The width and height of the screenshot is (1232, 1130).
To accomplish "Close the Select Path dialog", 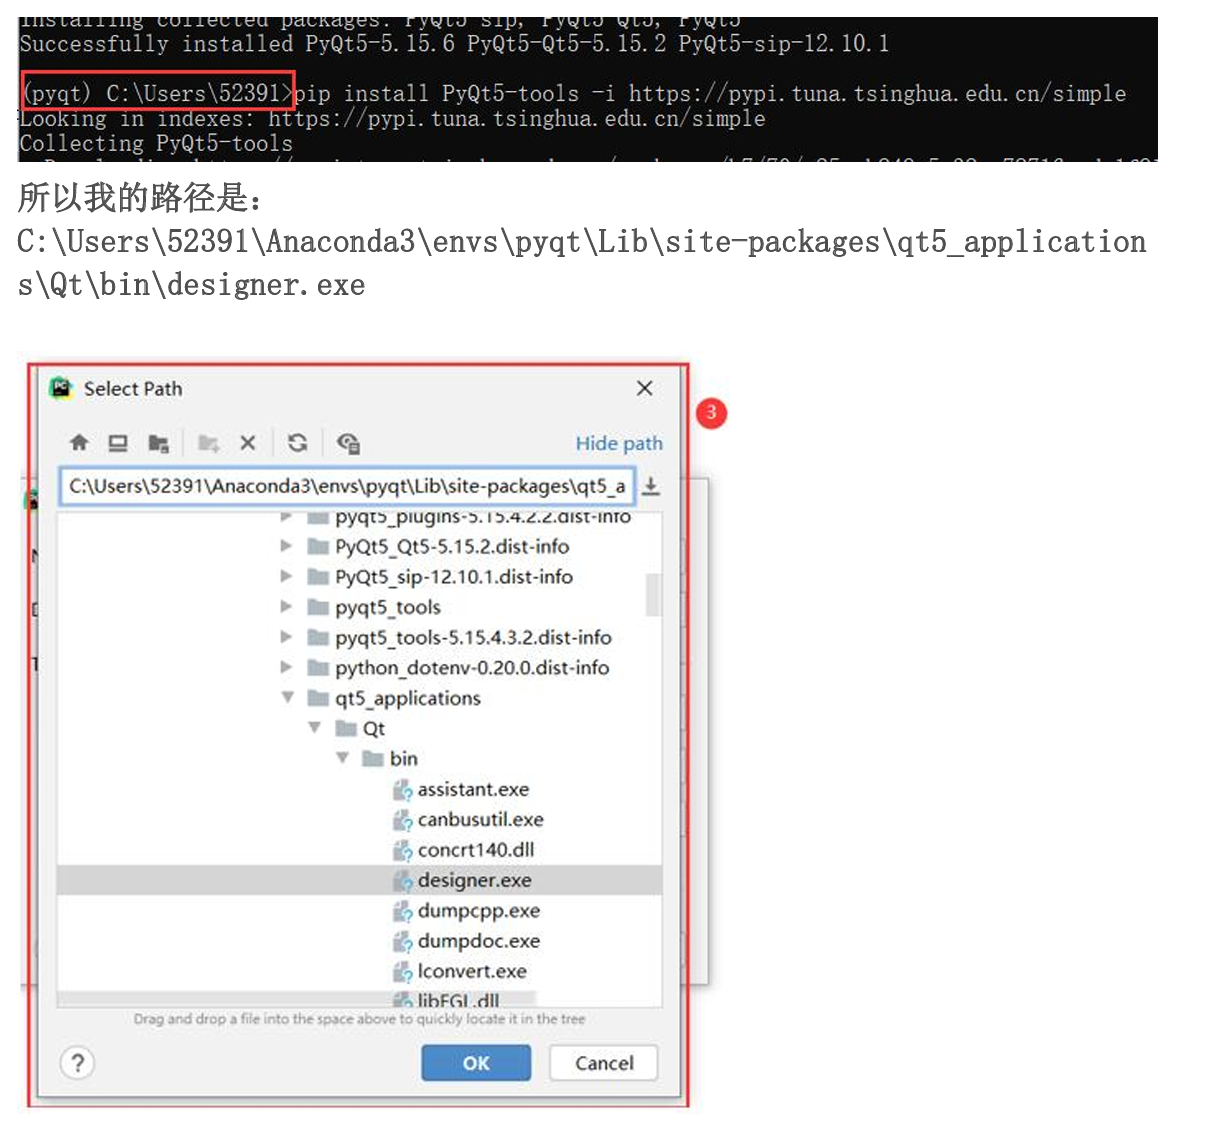I will click(645, 388).
